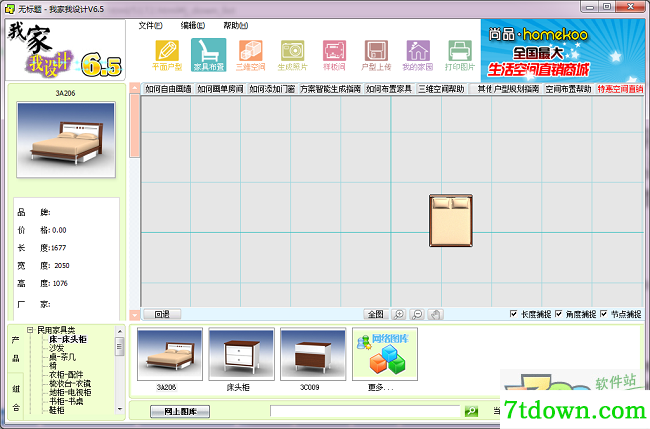Open the 家具布置 furniture layout tool
Screen dimensions: 650x429
click(x=209, y=55)
